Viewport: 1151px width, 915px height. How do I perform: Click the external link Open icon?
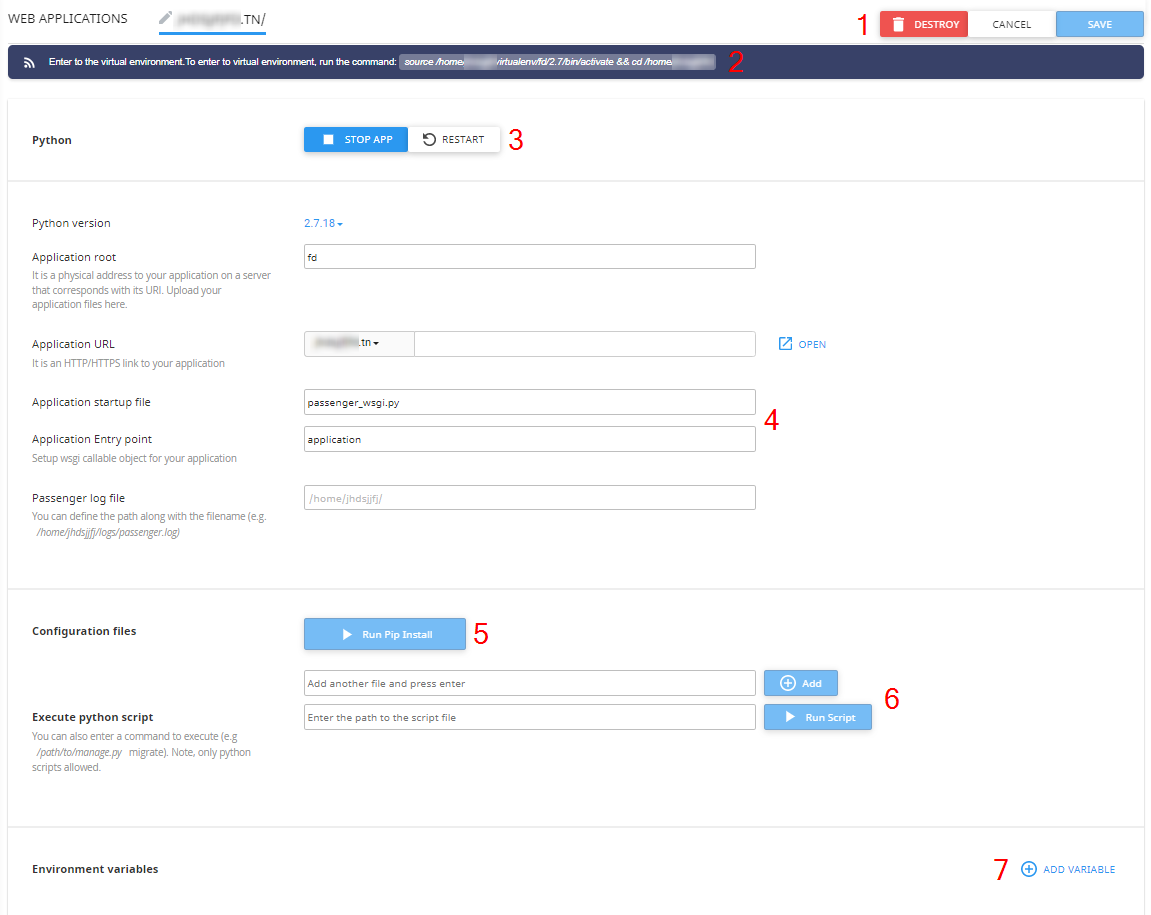tap(785, 344)
